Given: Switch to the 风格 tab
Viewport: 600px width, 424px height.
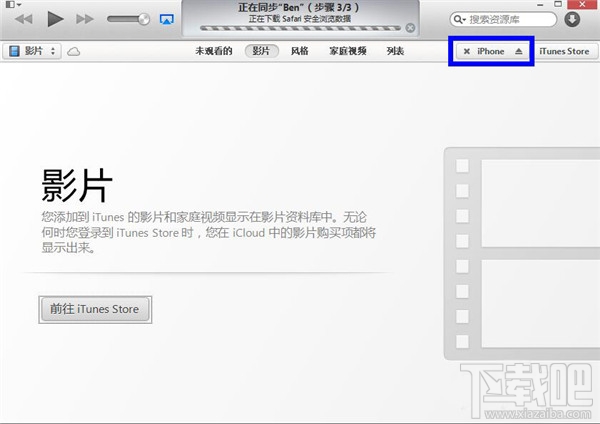Looking at the screenshot, I should click(x=300, y=51).
